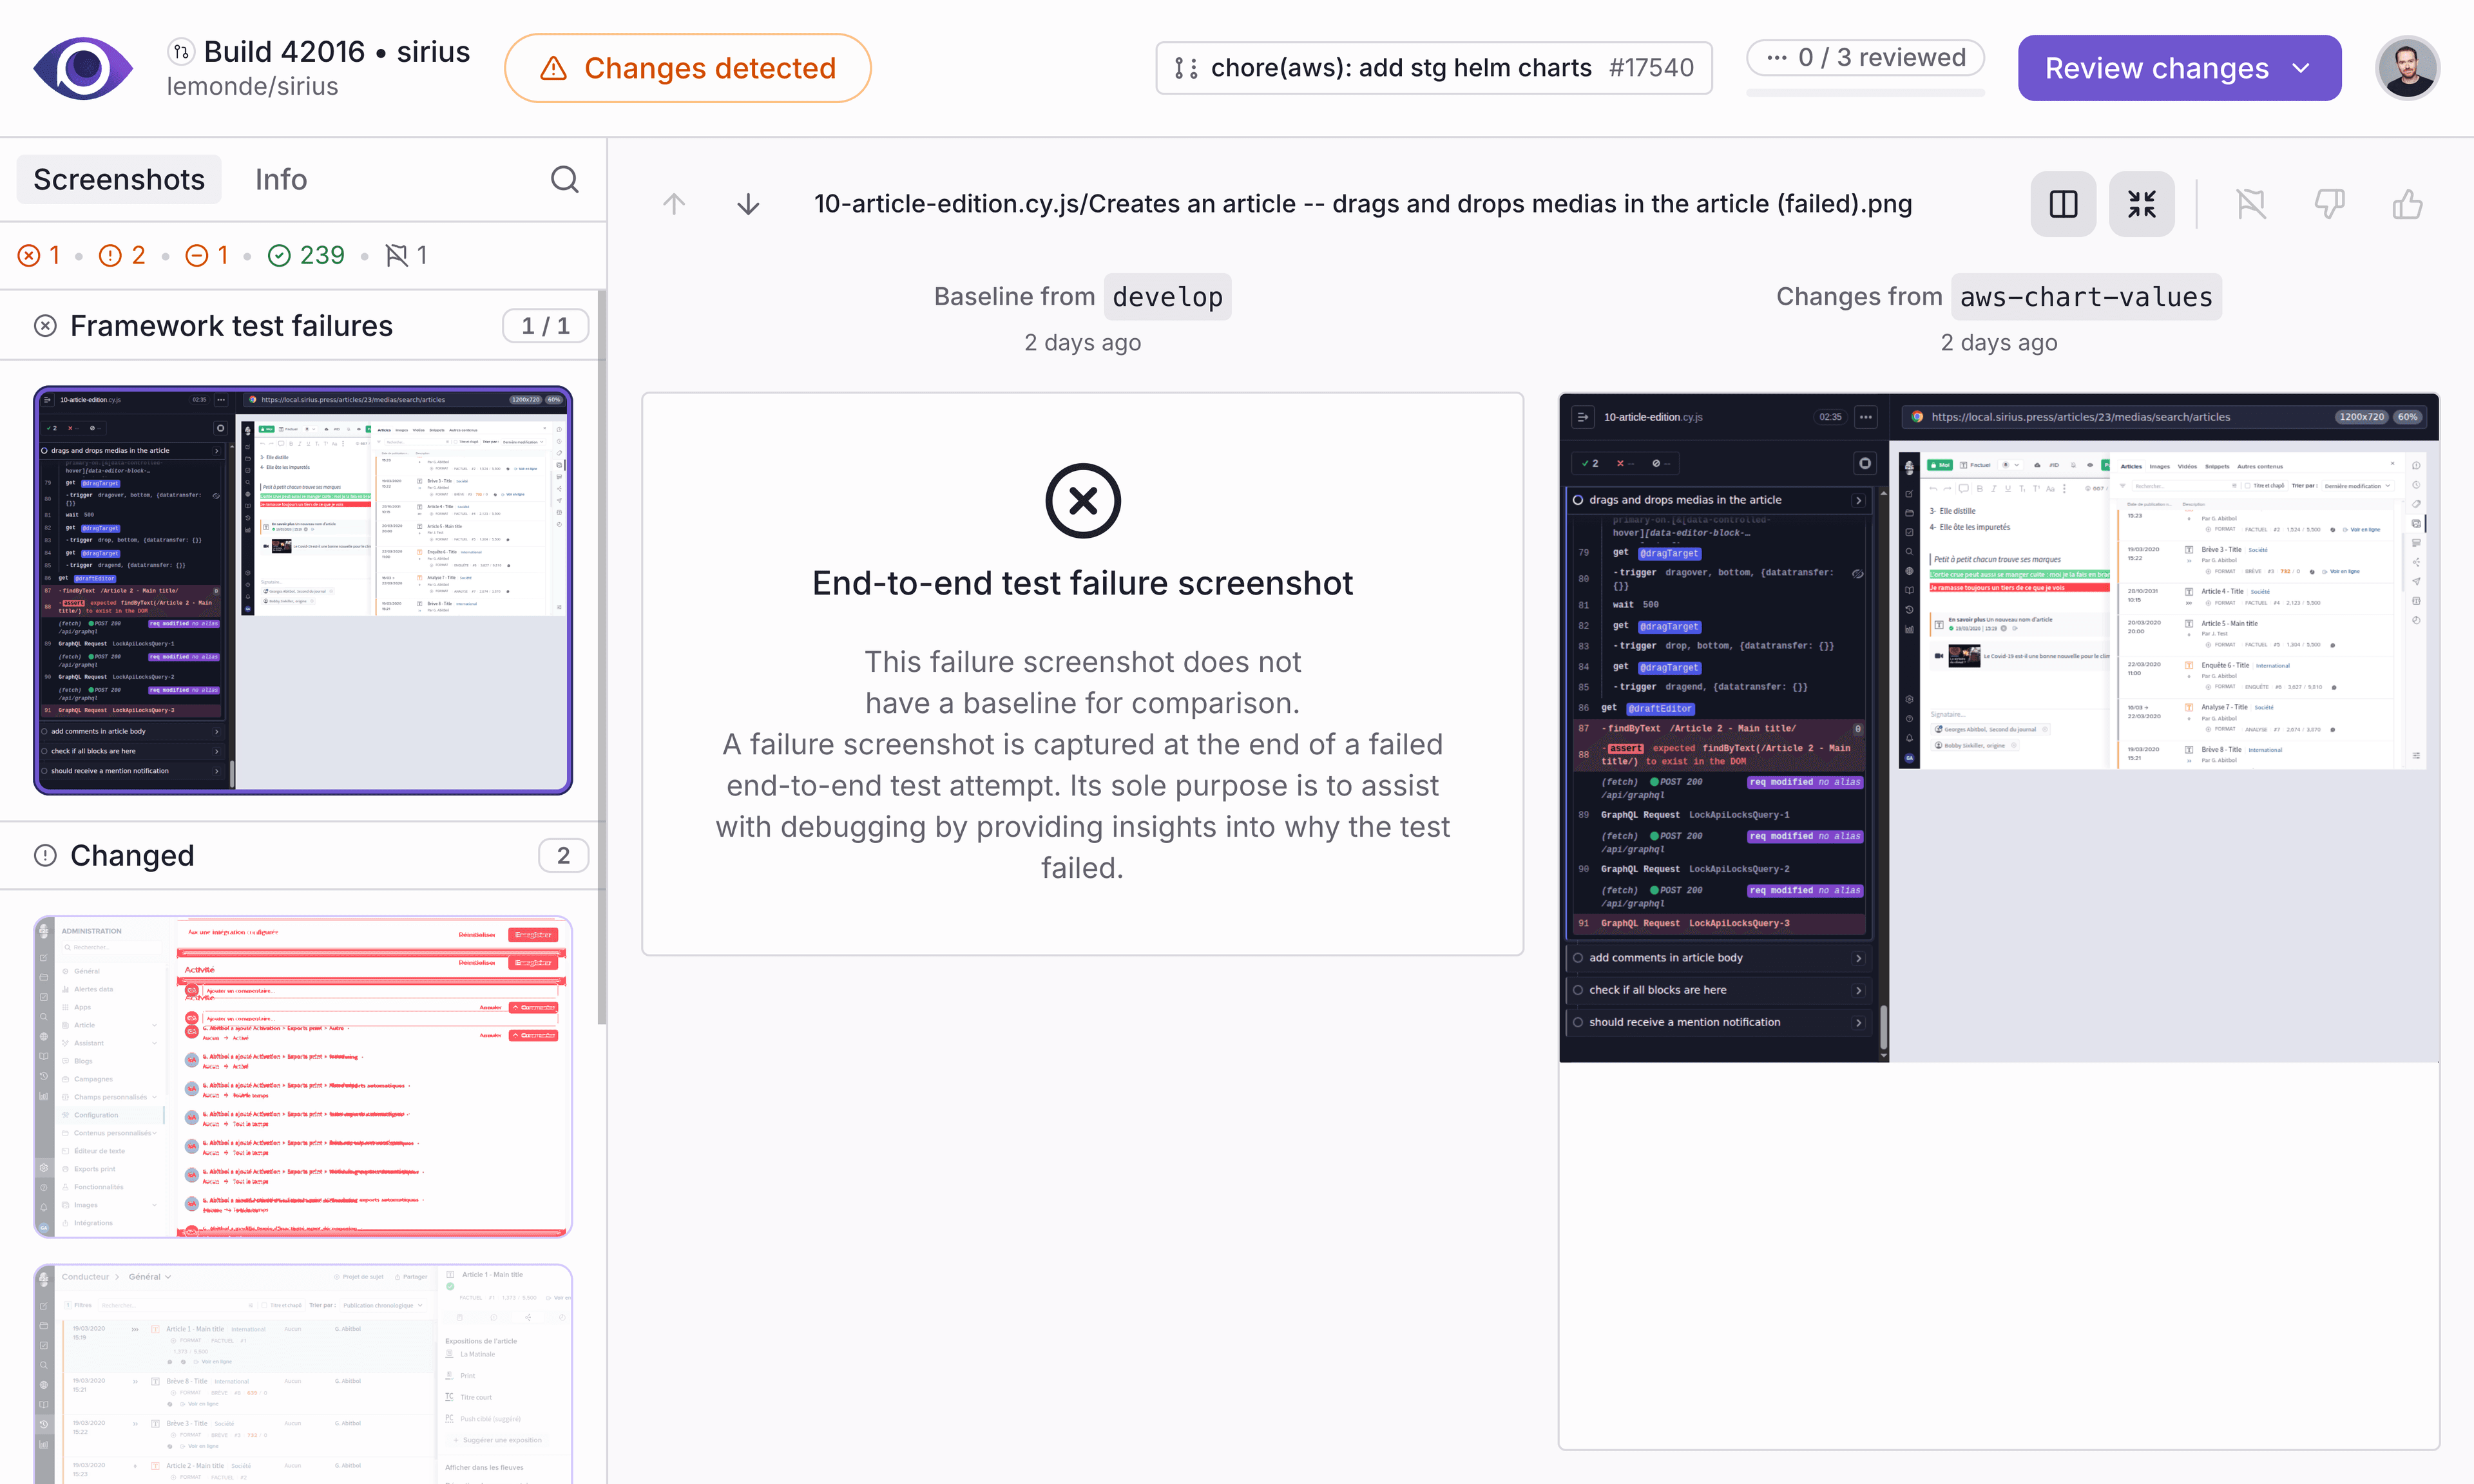Open the Review changes dropdown
This screenshot has height=1484, width=2474.
2178,67
